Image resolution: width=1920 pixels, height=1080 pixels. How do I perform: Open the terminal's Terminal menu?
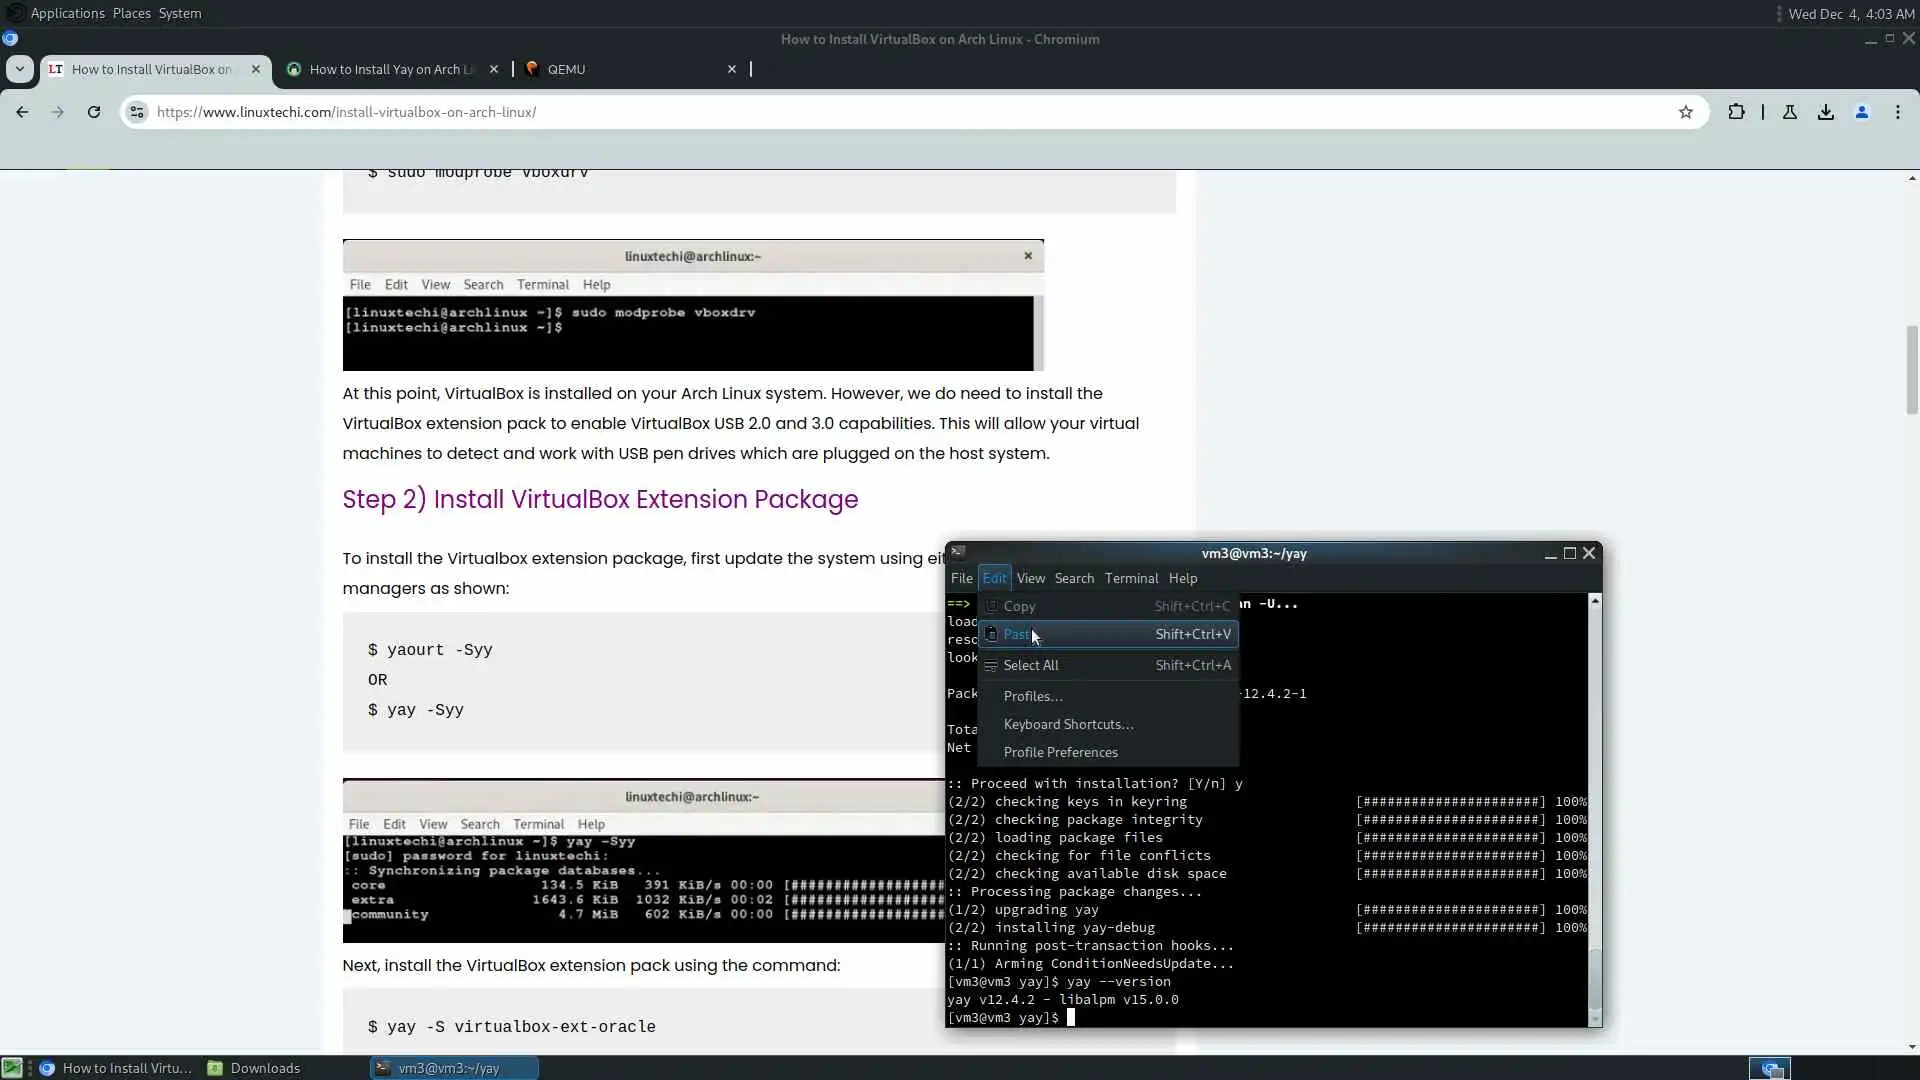point(1131,578)
